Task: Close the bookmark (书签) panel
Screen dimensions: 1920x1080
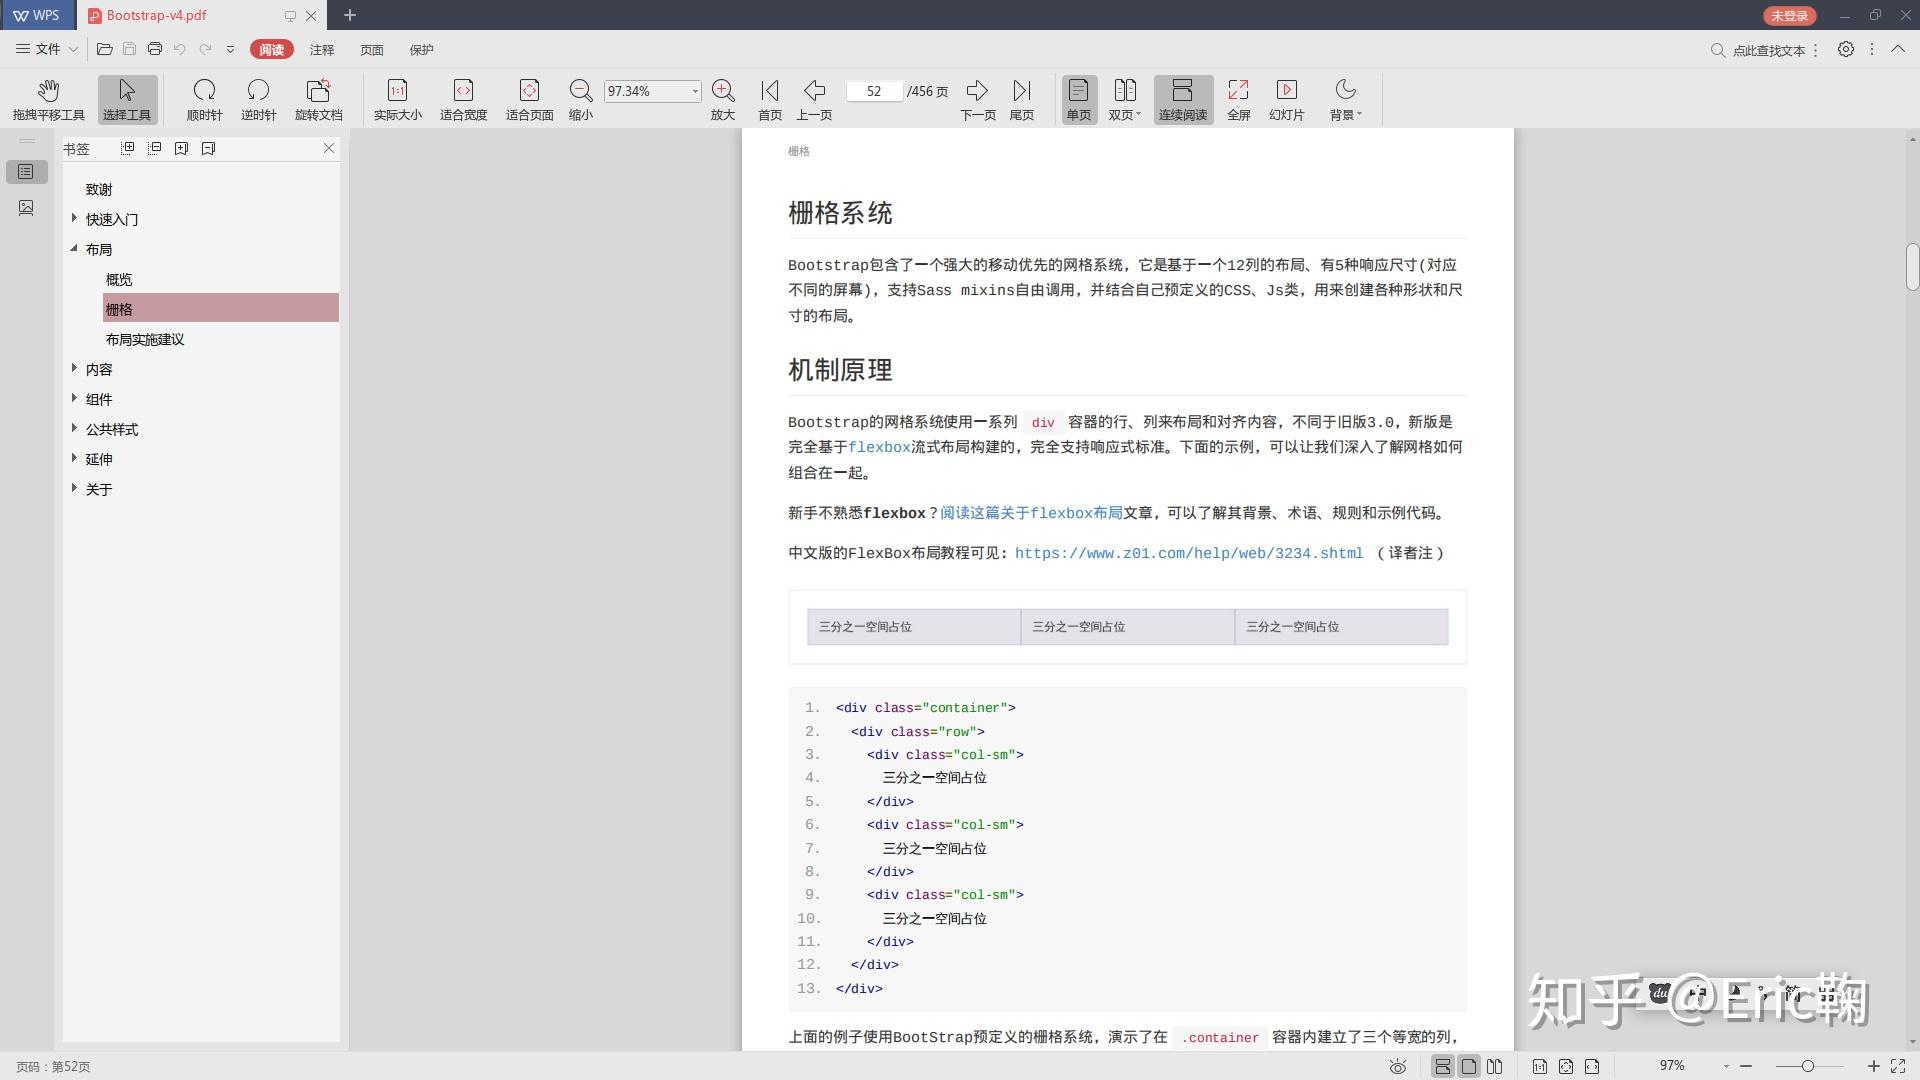Action: tap(328, 148)
